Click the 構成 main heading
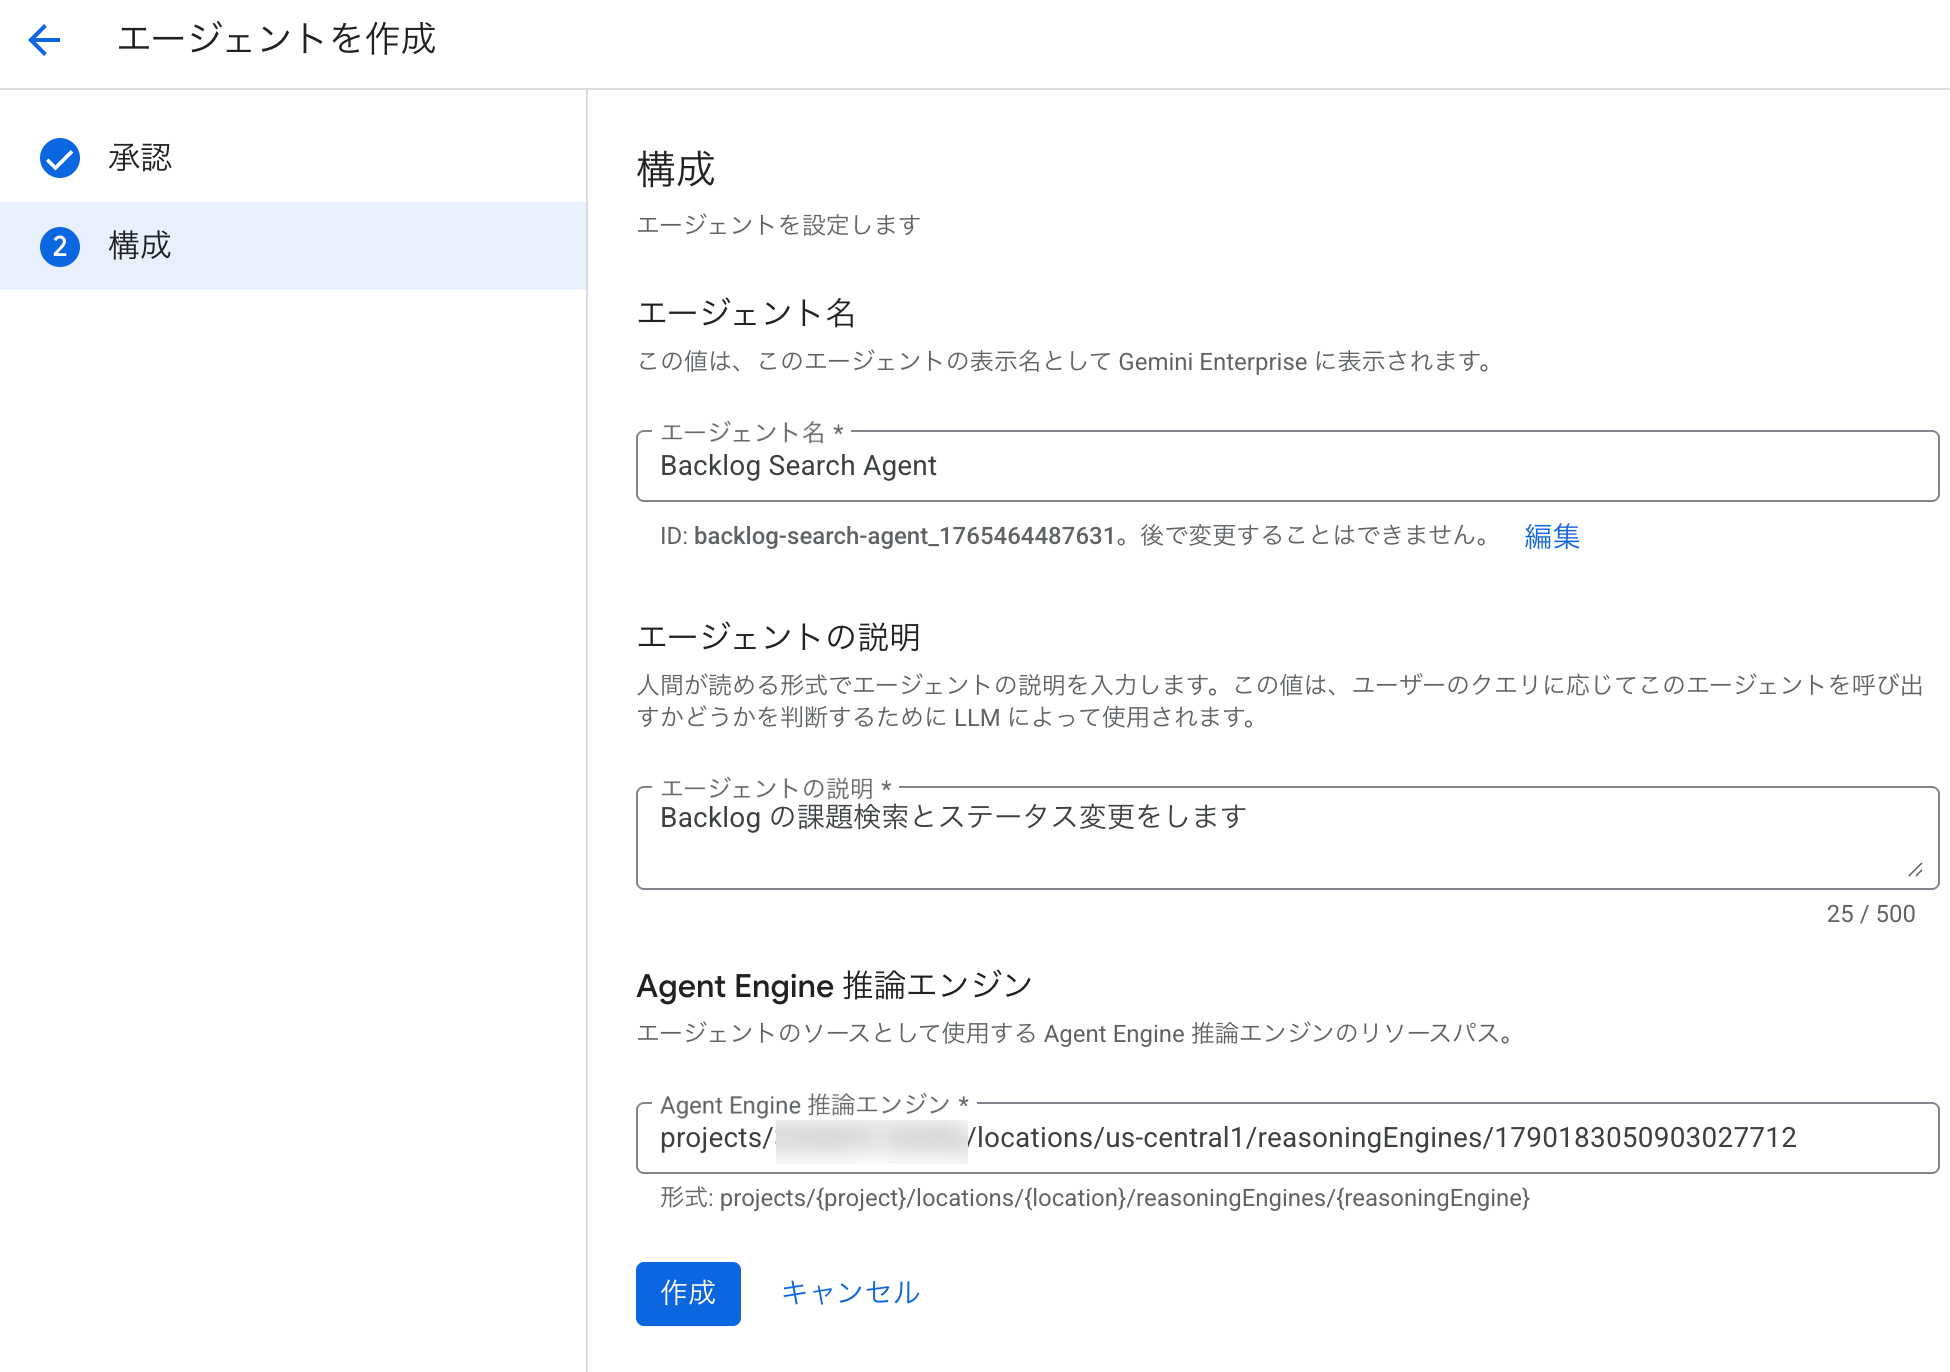The height and width of the screenshot is (1372, 1950). pos(676,170)
